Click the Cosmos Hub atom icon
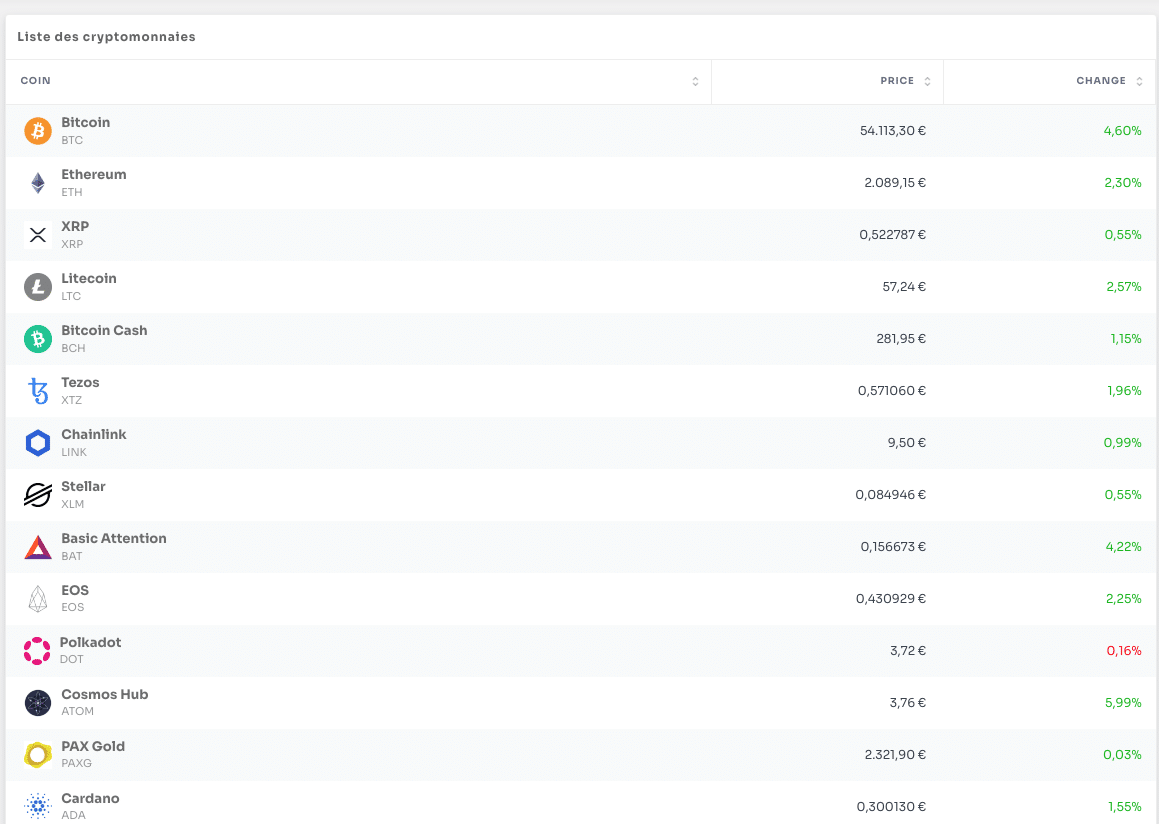This screenshot has height=824, width=1159. click(x=38, y=703)
